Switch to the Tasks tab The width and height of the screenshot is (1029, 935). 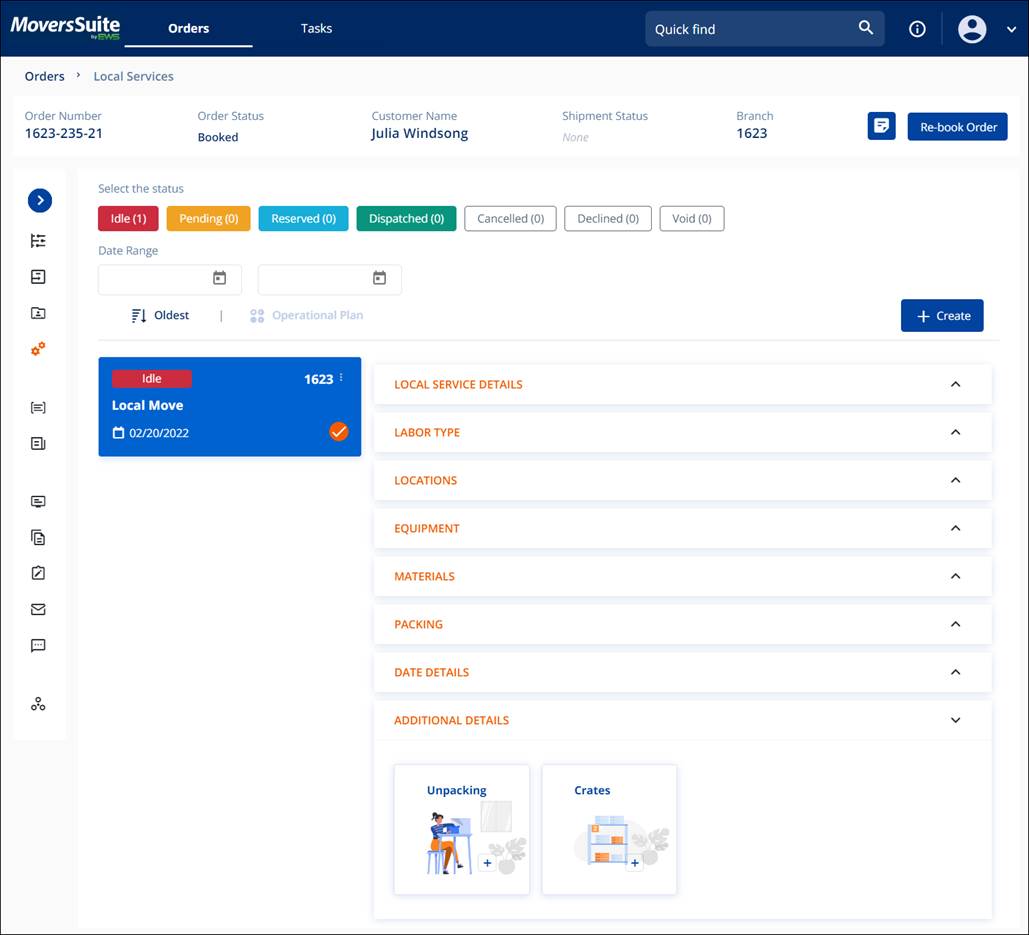pyautogui.click(x=316, y=28)
